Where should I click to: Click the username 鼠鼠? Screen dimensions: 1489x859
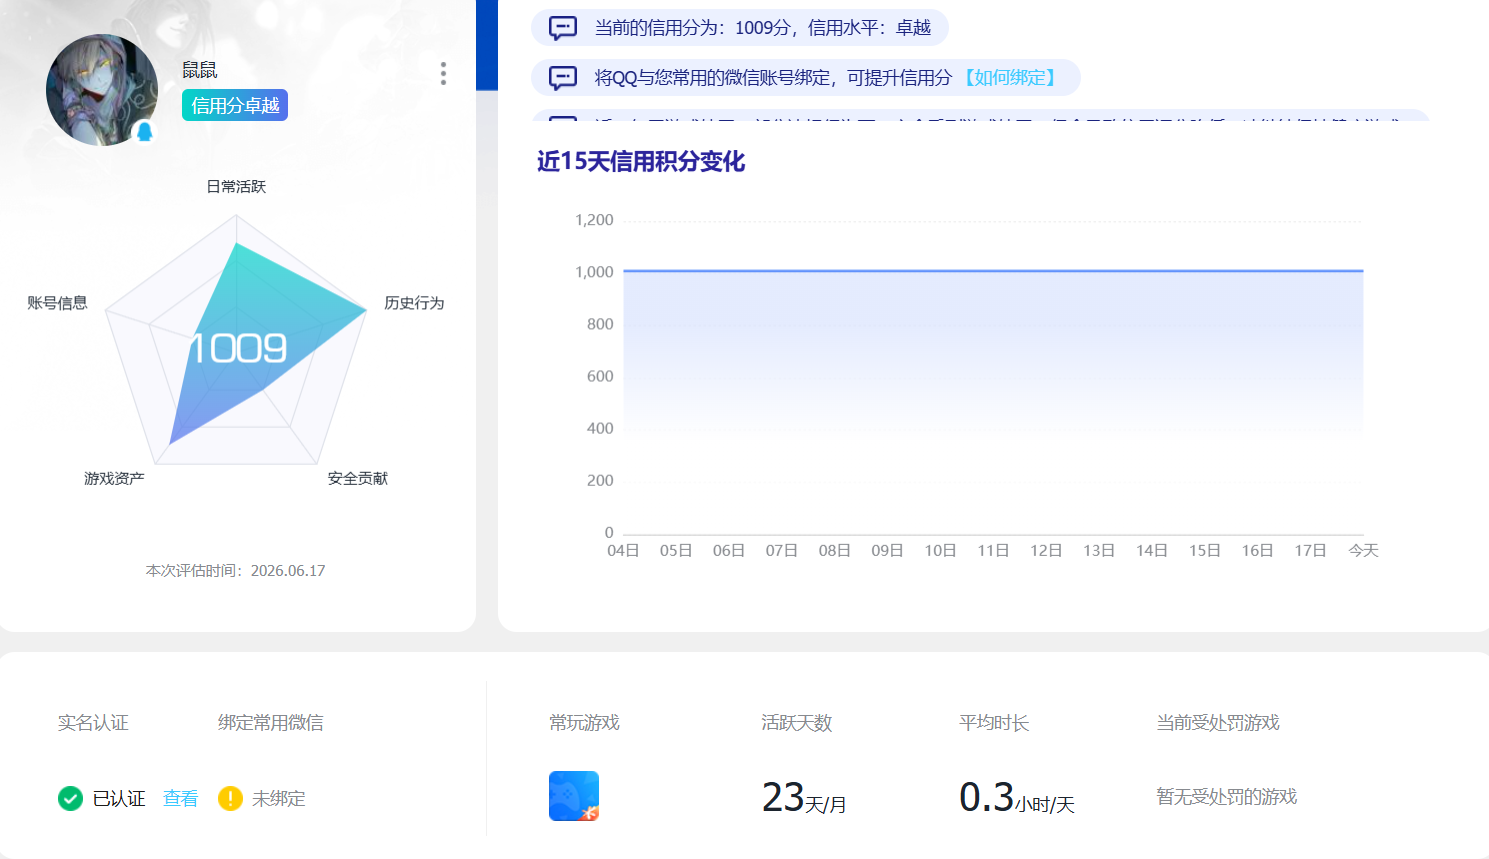[x=199, y=70]
